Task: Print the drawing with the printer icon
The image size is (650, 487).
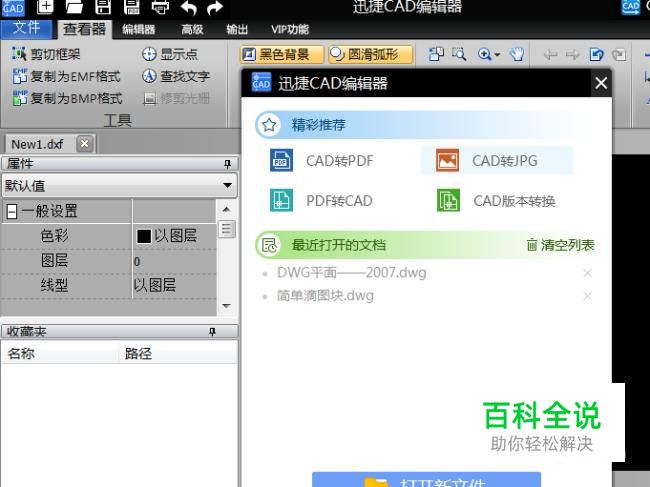Action: (160, 7)
